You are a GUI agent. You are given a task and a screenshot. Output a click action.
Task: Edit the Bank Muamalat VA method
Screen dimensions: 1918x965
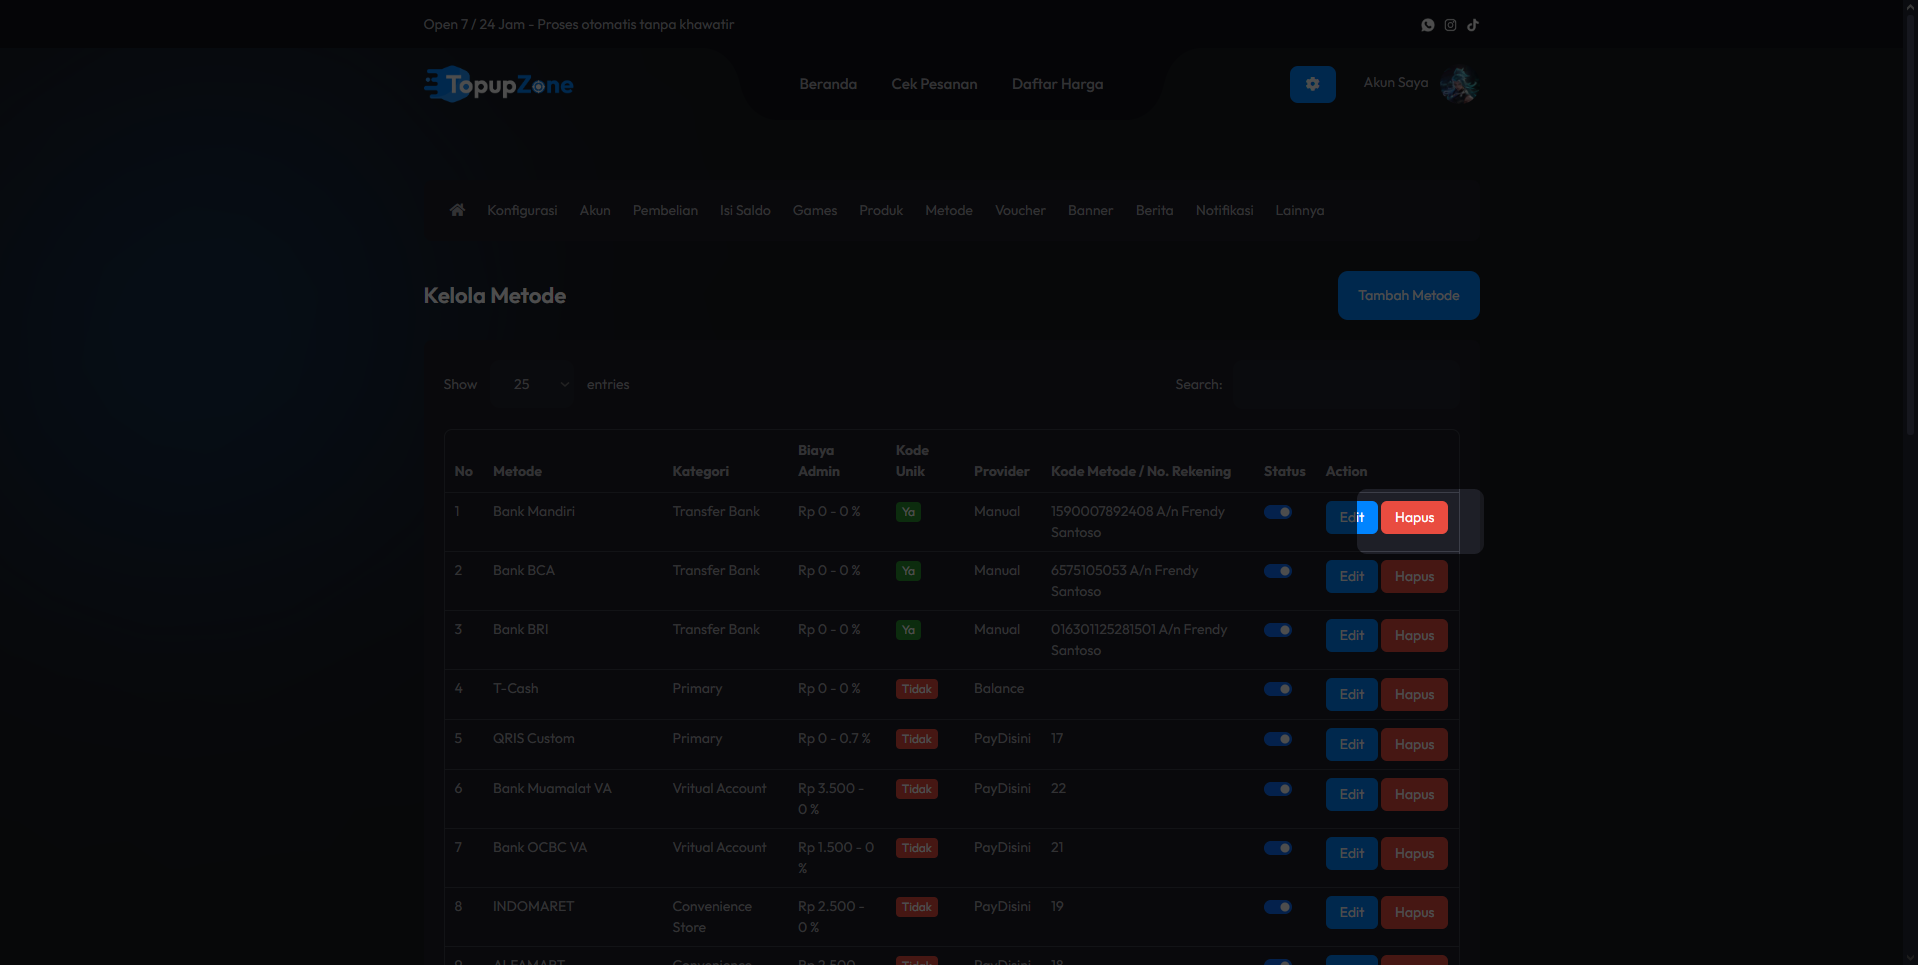[x=1351, y=794]
